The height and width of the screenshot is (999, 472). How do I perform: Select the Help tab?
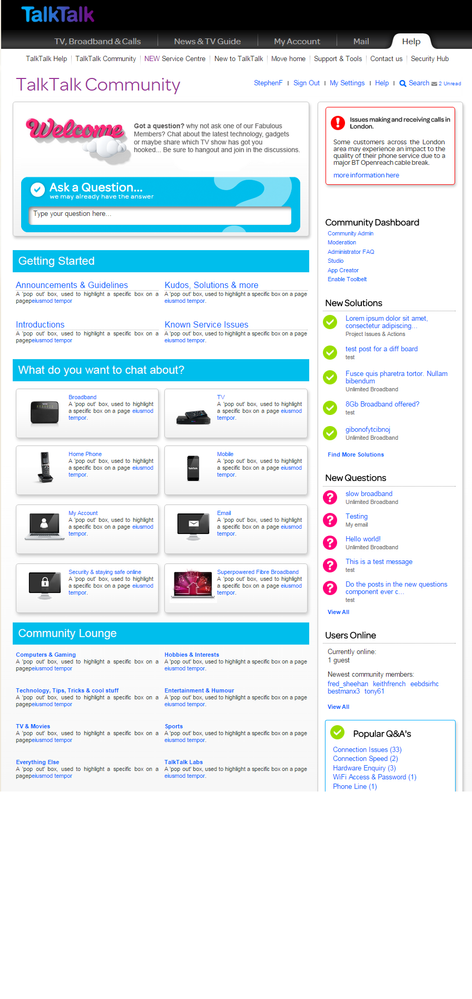(x=411, y=41)
